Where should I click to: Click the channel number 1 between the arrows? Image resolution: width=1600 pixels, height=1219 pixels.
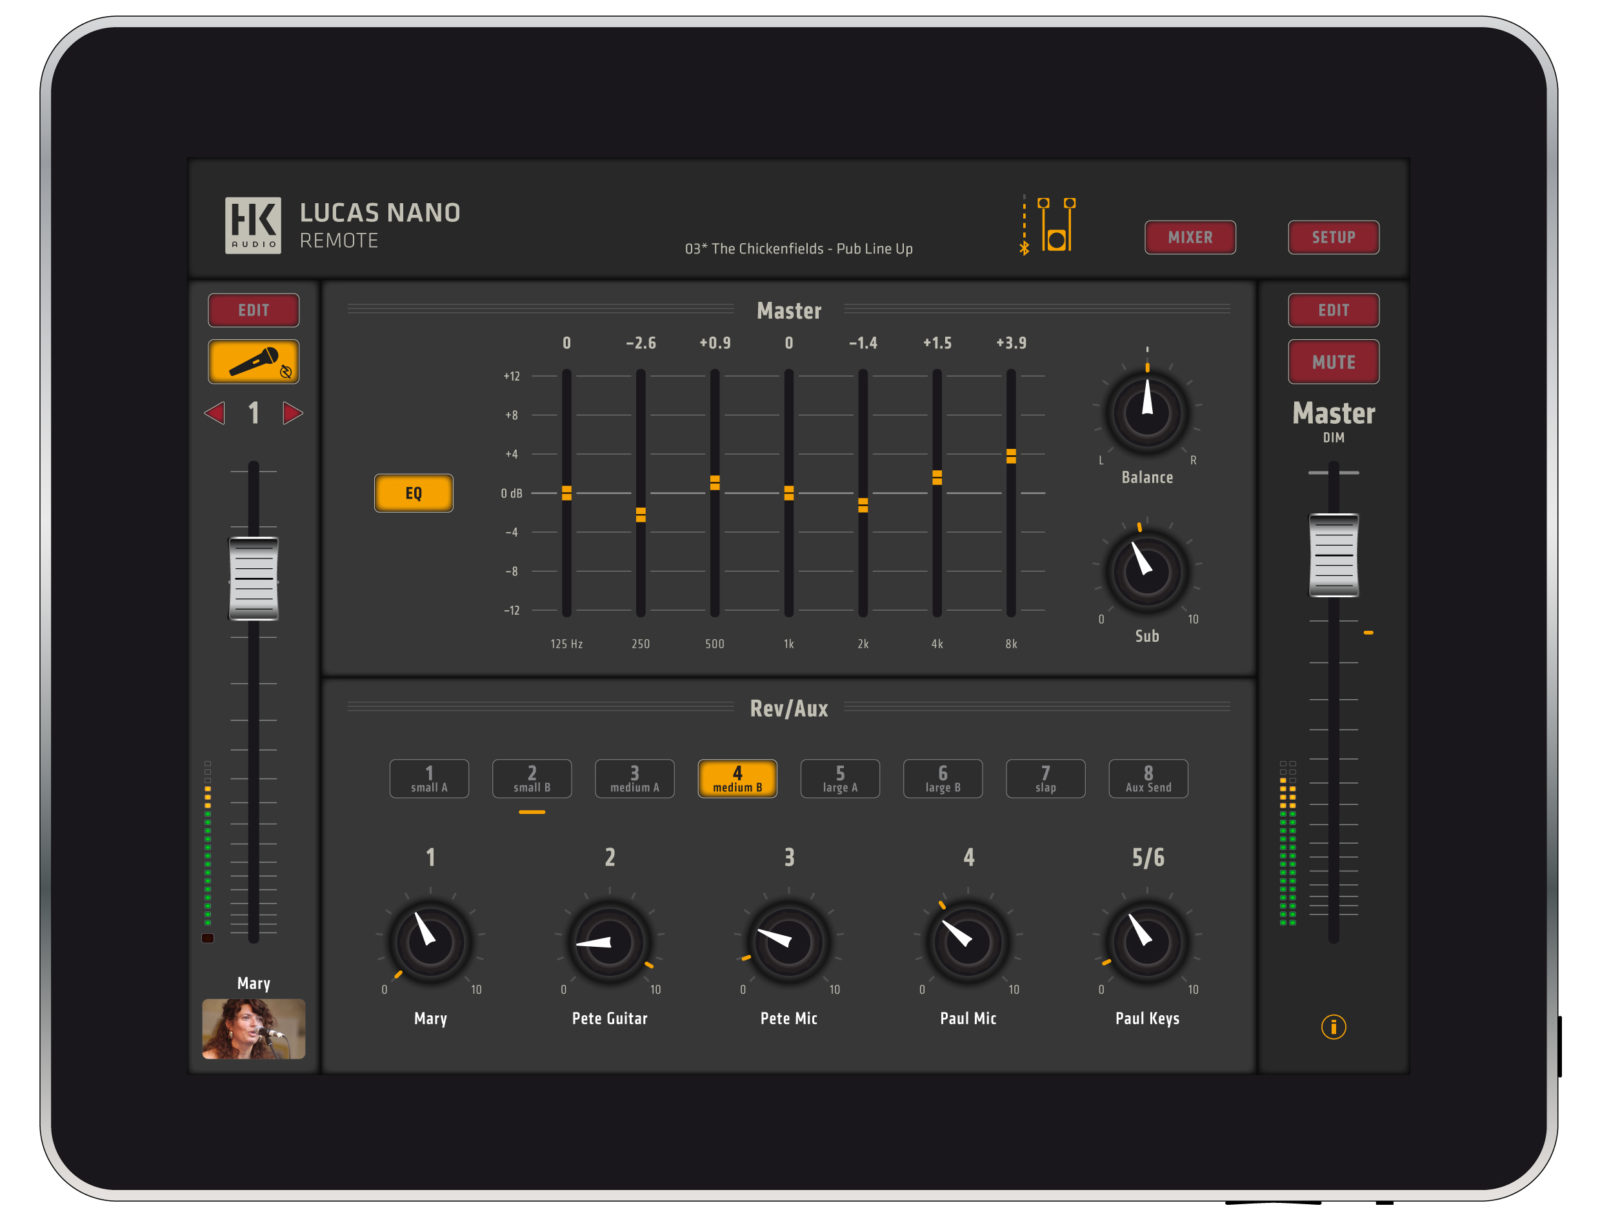click(253, 413)
